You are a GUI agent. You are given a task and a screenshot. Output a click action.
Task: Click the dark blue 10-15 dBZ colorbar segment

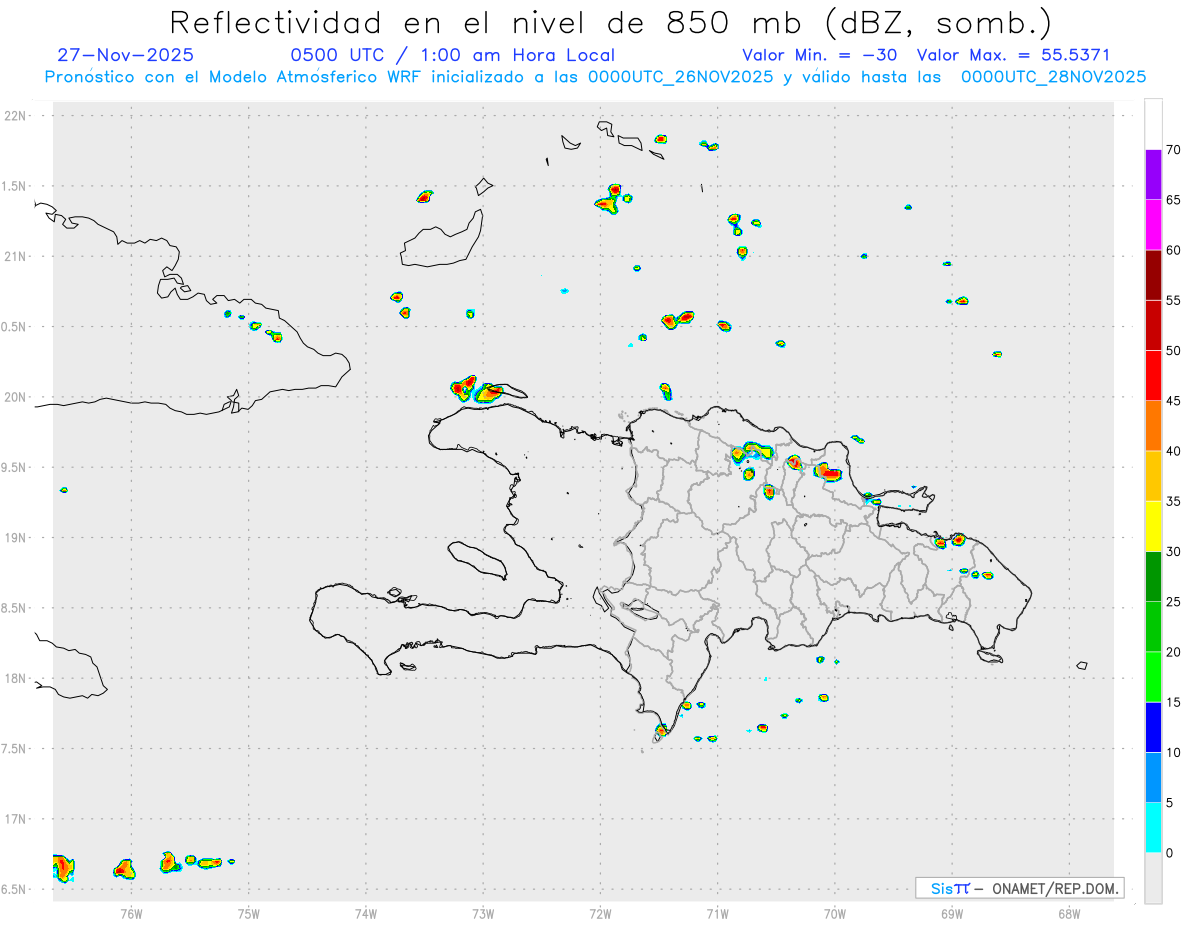coord(1153,728)
